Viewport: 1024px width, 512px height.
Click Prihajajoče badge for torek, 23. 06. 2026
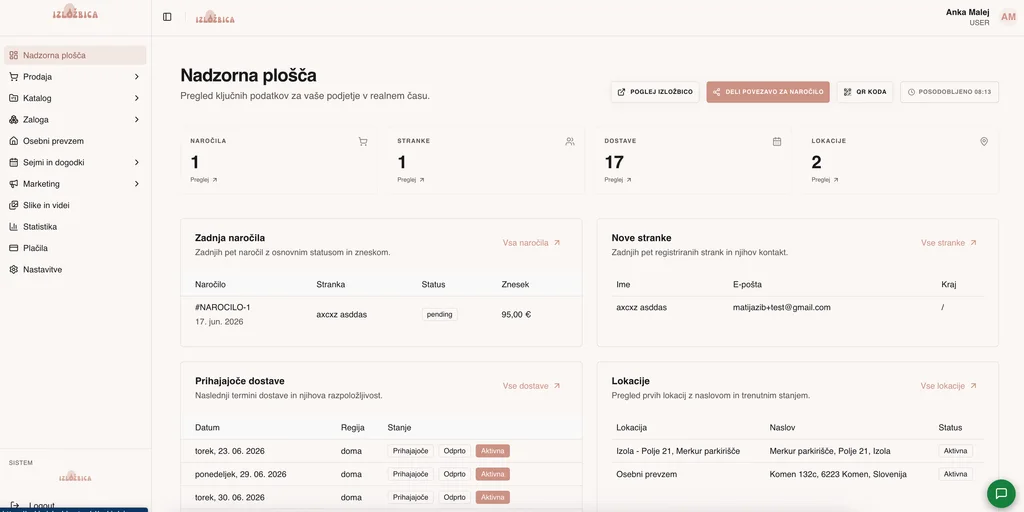tap(411, 451)
